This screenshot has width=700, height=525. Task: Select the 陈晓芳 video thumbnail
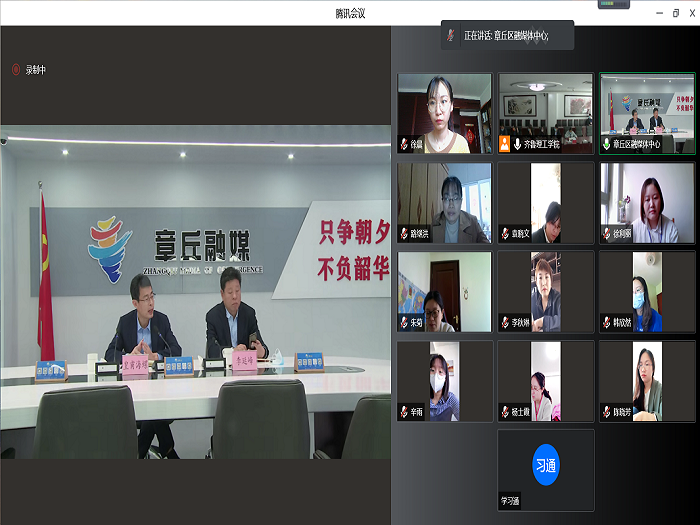point(646,380)
